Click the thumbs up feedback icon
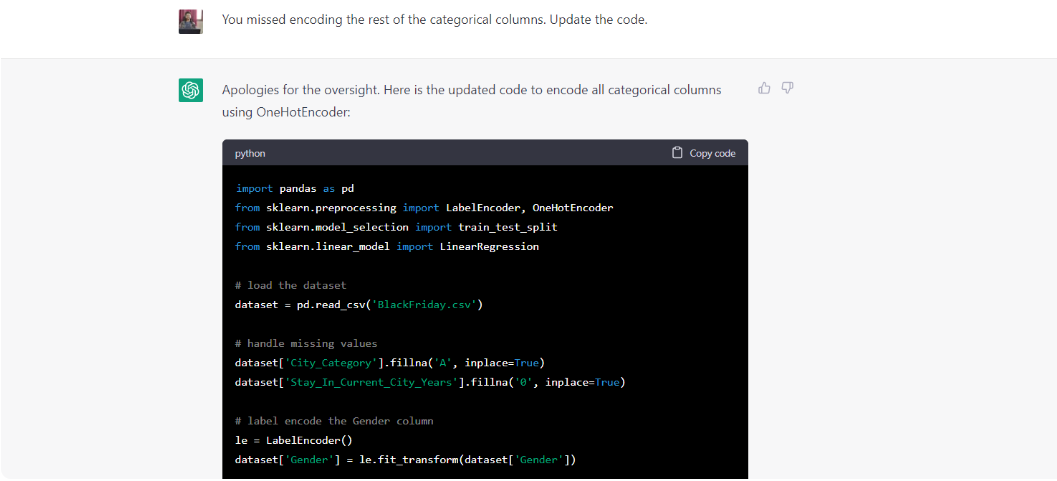Image resolution: width=1057 pixels, height=481 pixels. 764,88
